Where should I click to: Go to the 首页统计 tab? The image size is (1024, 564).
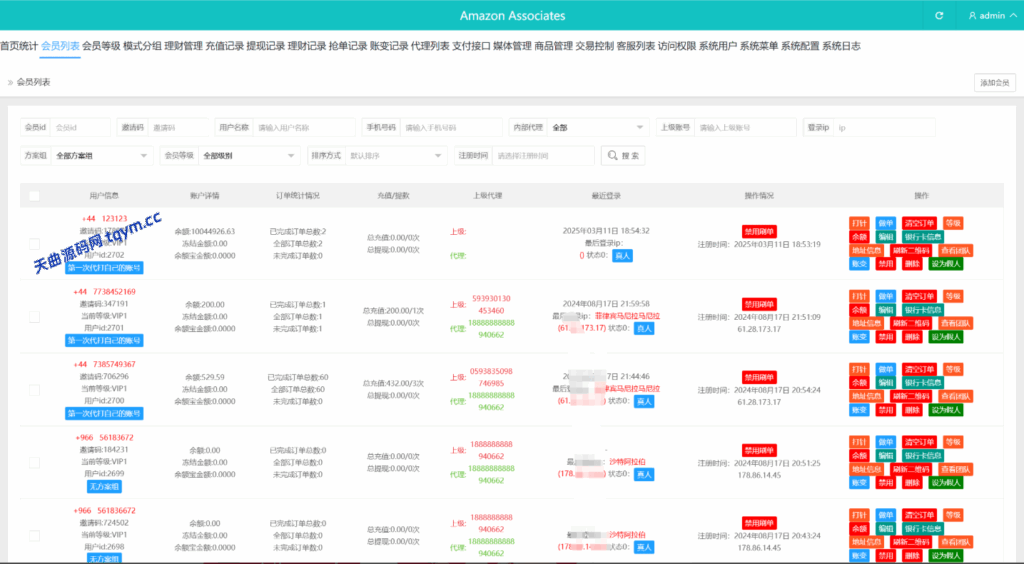tap(19, 46)
